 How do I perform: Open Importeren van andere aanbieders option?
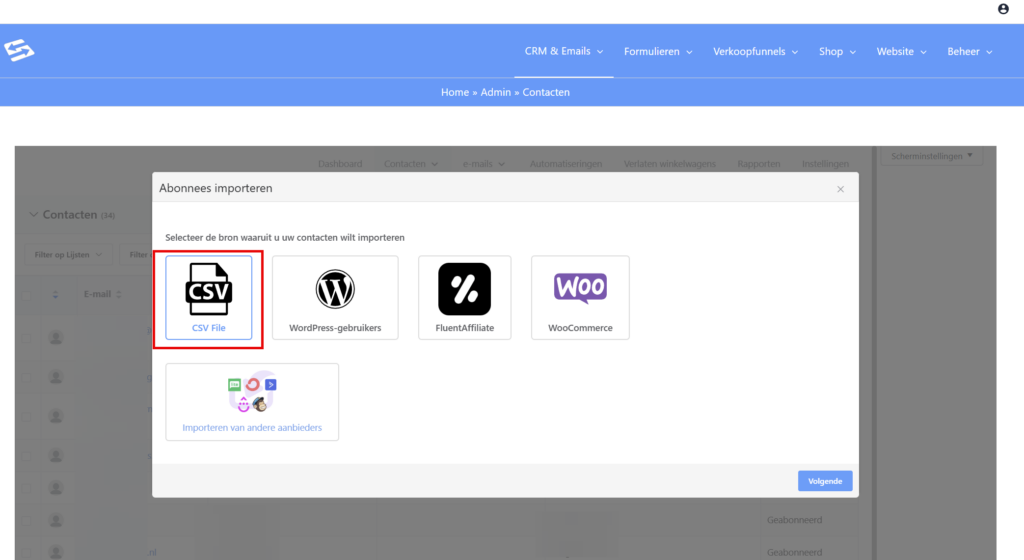click(252, 402)
